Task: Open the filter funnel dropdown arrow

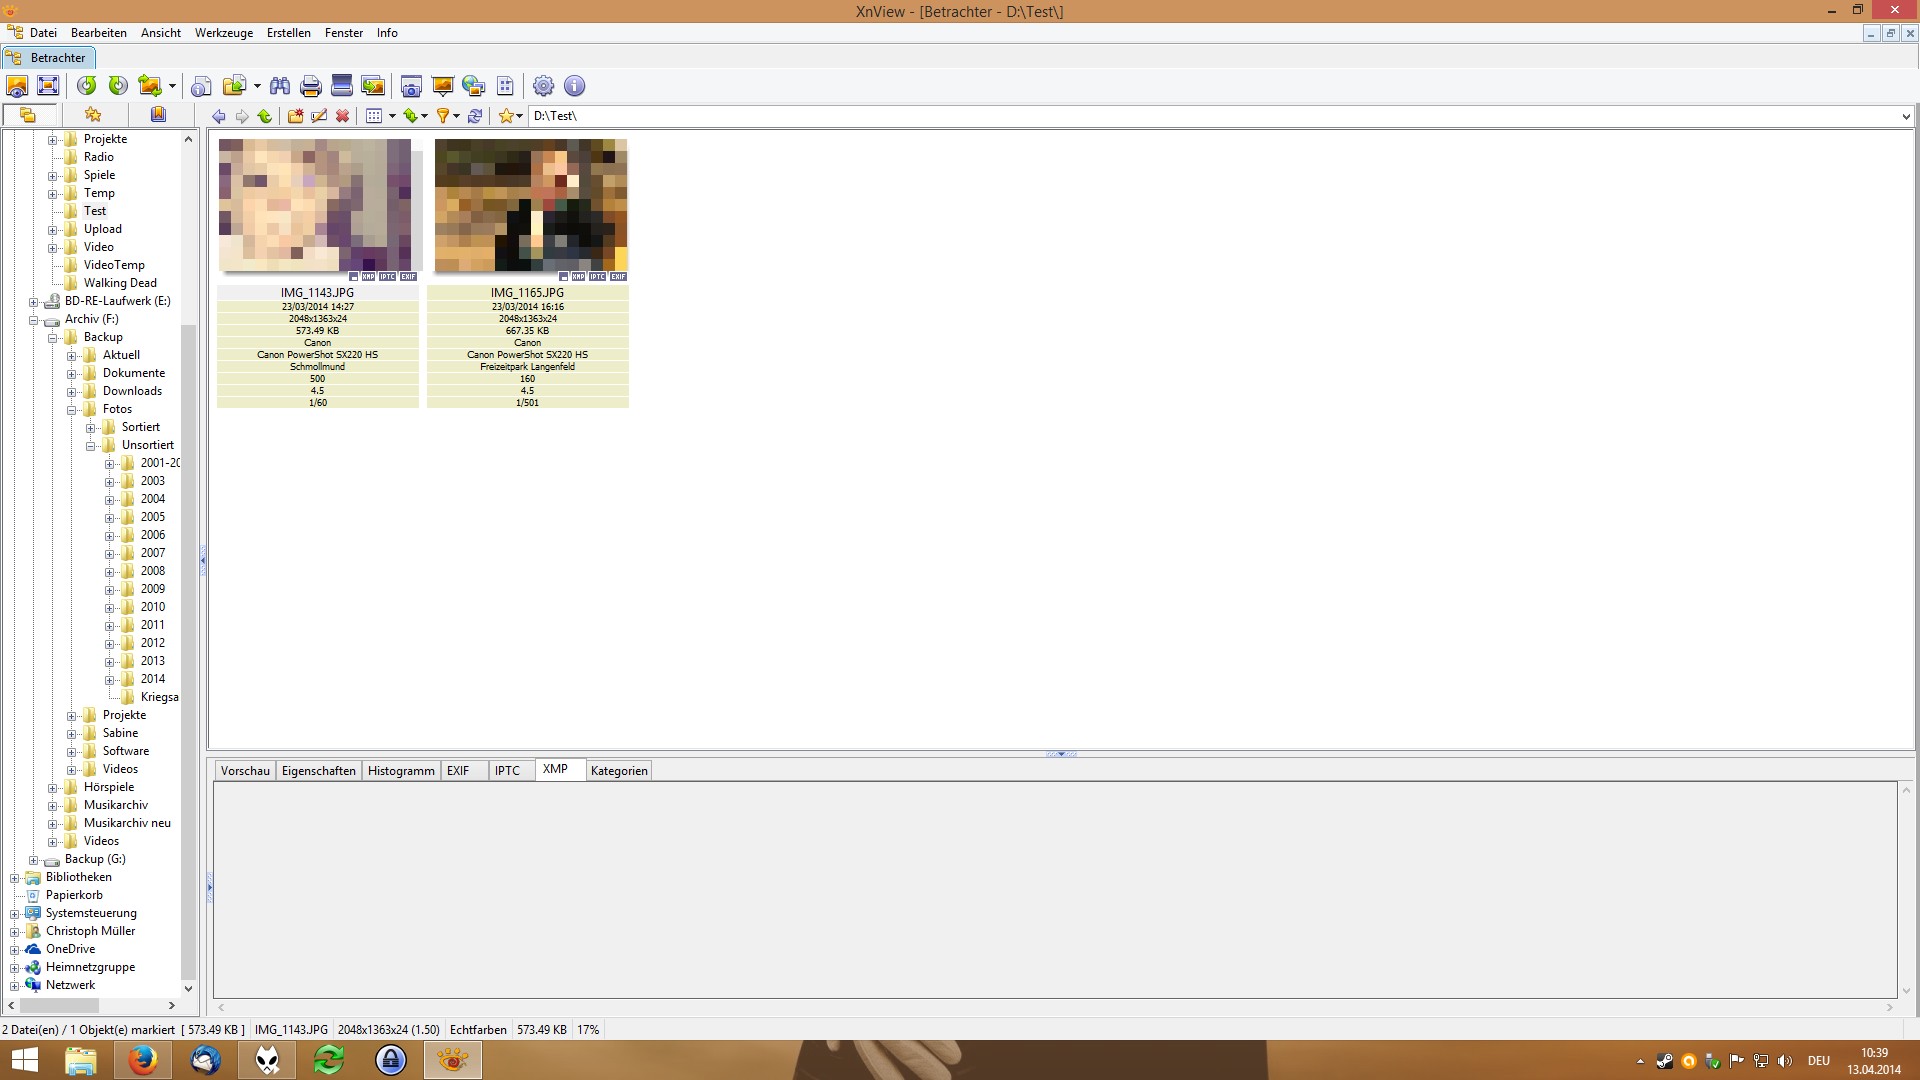Action: click(x=457, y=116)
